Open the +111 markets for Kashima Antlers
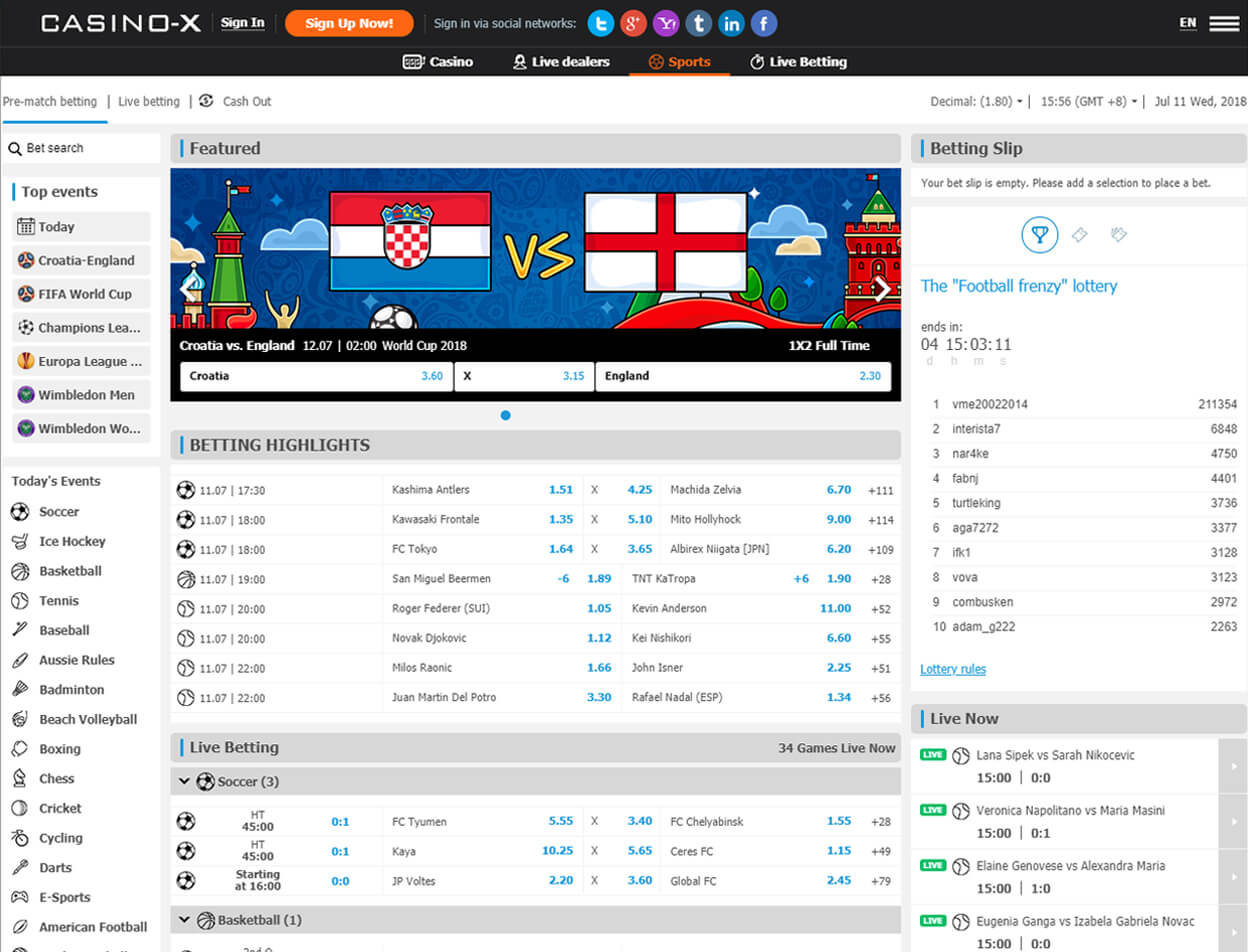The height and width of the screenshot is (952, 1248). pyautogui.click(x=881, y=490)
